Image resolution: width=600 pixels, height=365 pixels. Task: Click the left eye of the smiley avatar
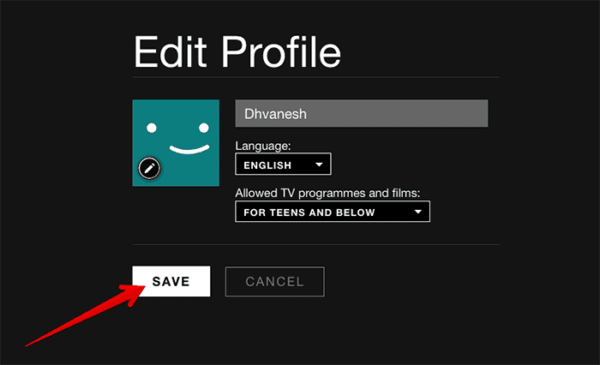(x=152, y=128)
